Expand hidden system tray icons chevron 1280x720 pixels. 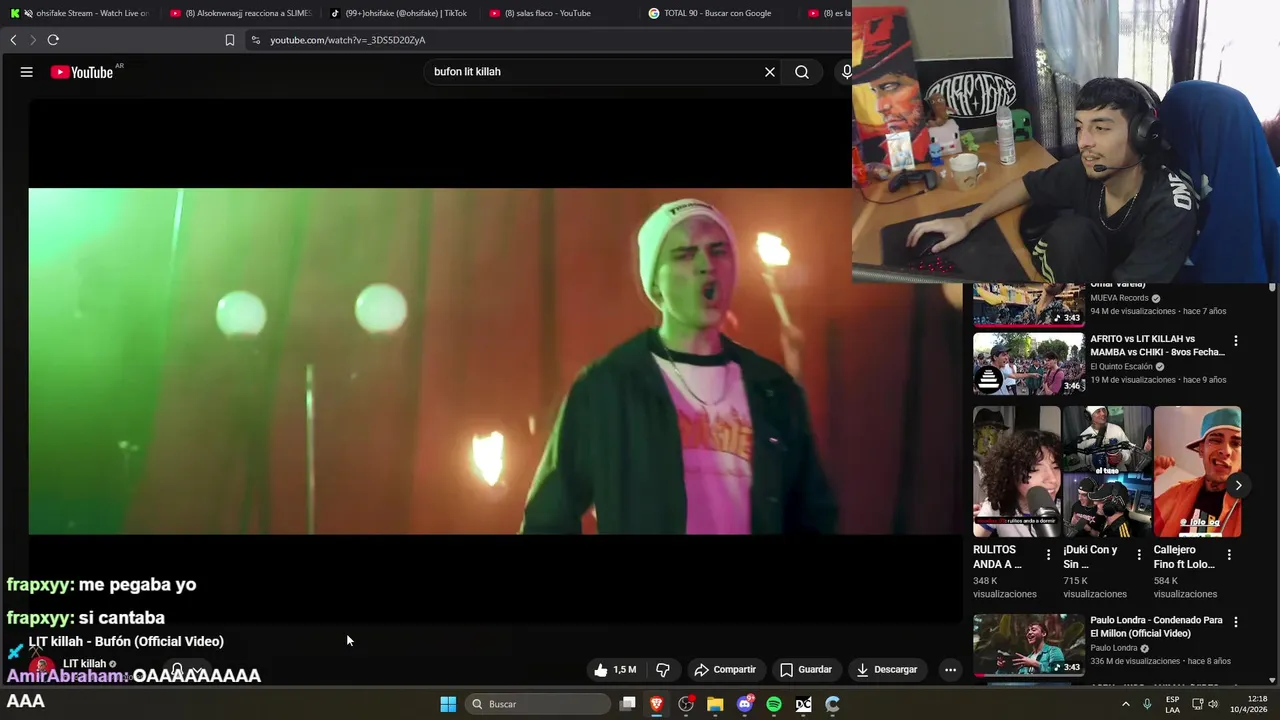point(1126,704)
